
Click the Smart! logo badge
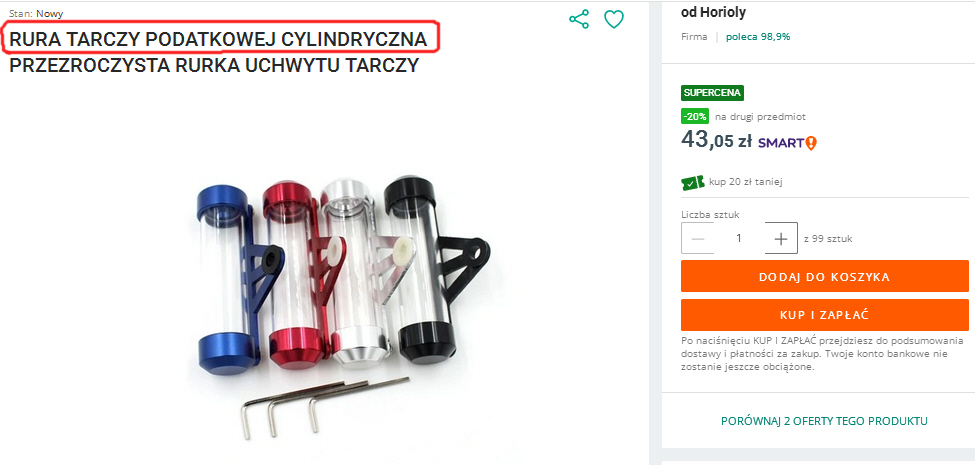coord(787,143)
